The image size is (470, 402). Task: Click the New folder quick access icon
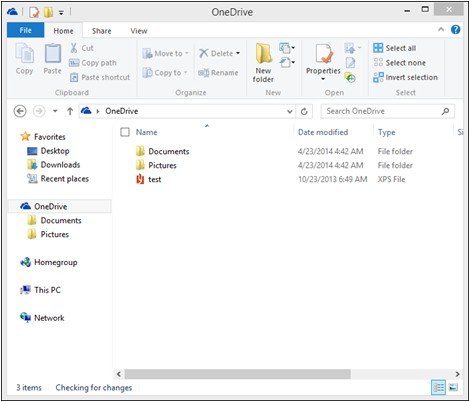click(x=49, y=12)
